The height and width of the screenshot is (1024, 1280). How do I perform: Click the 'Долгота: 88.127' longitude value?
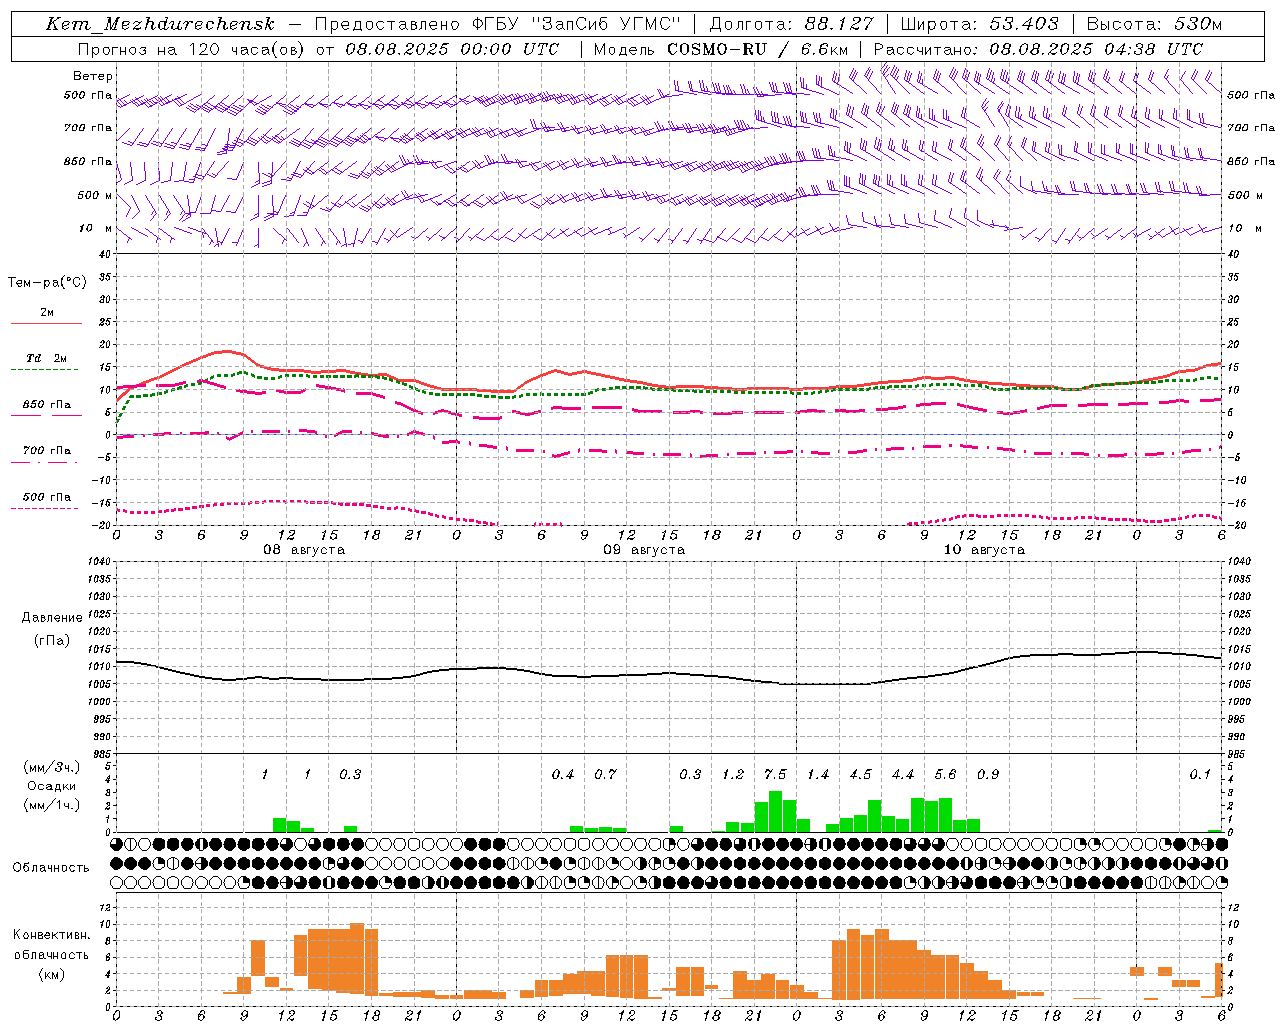791,24
